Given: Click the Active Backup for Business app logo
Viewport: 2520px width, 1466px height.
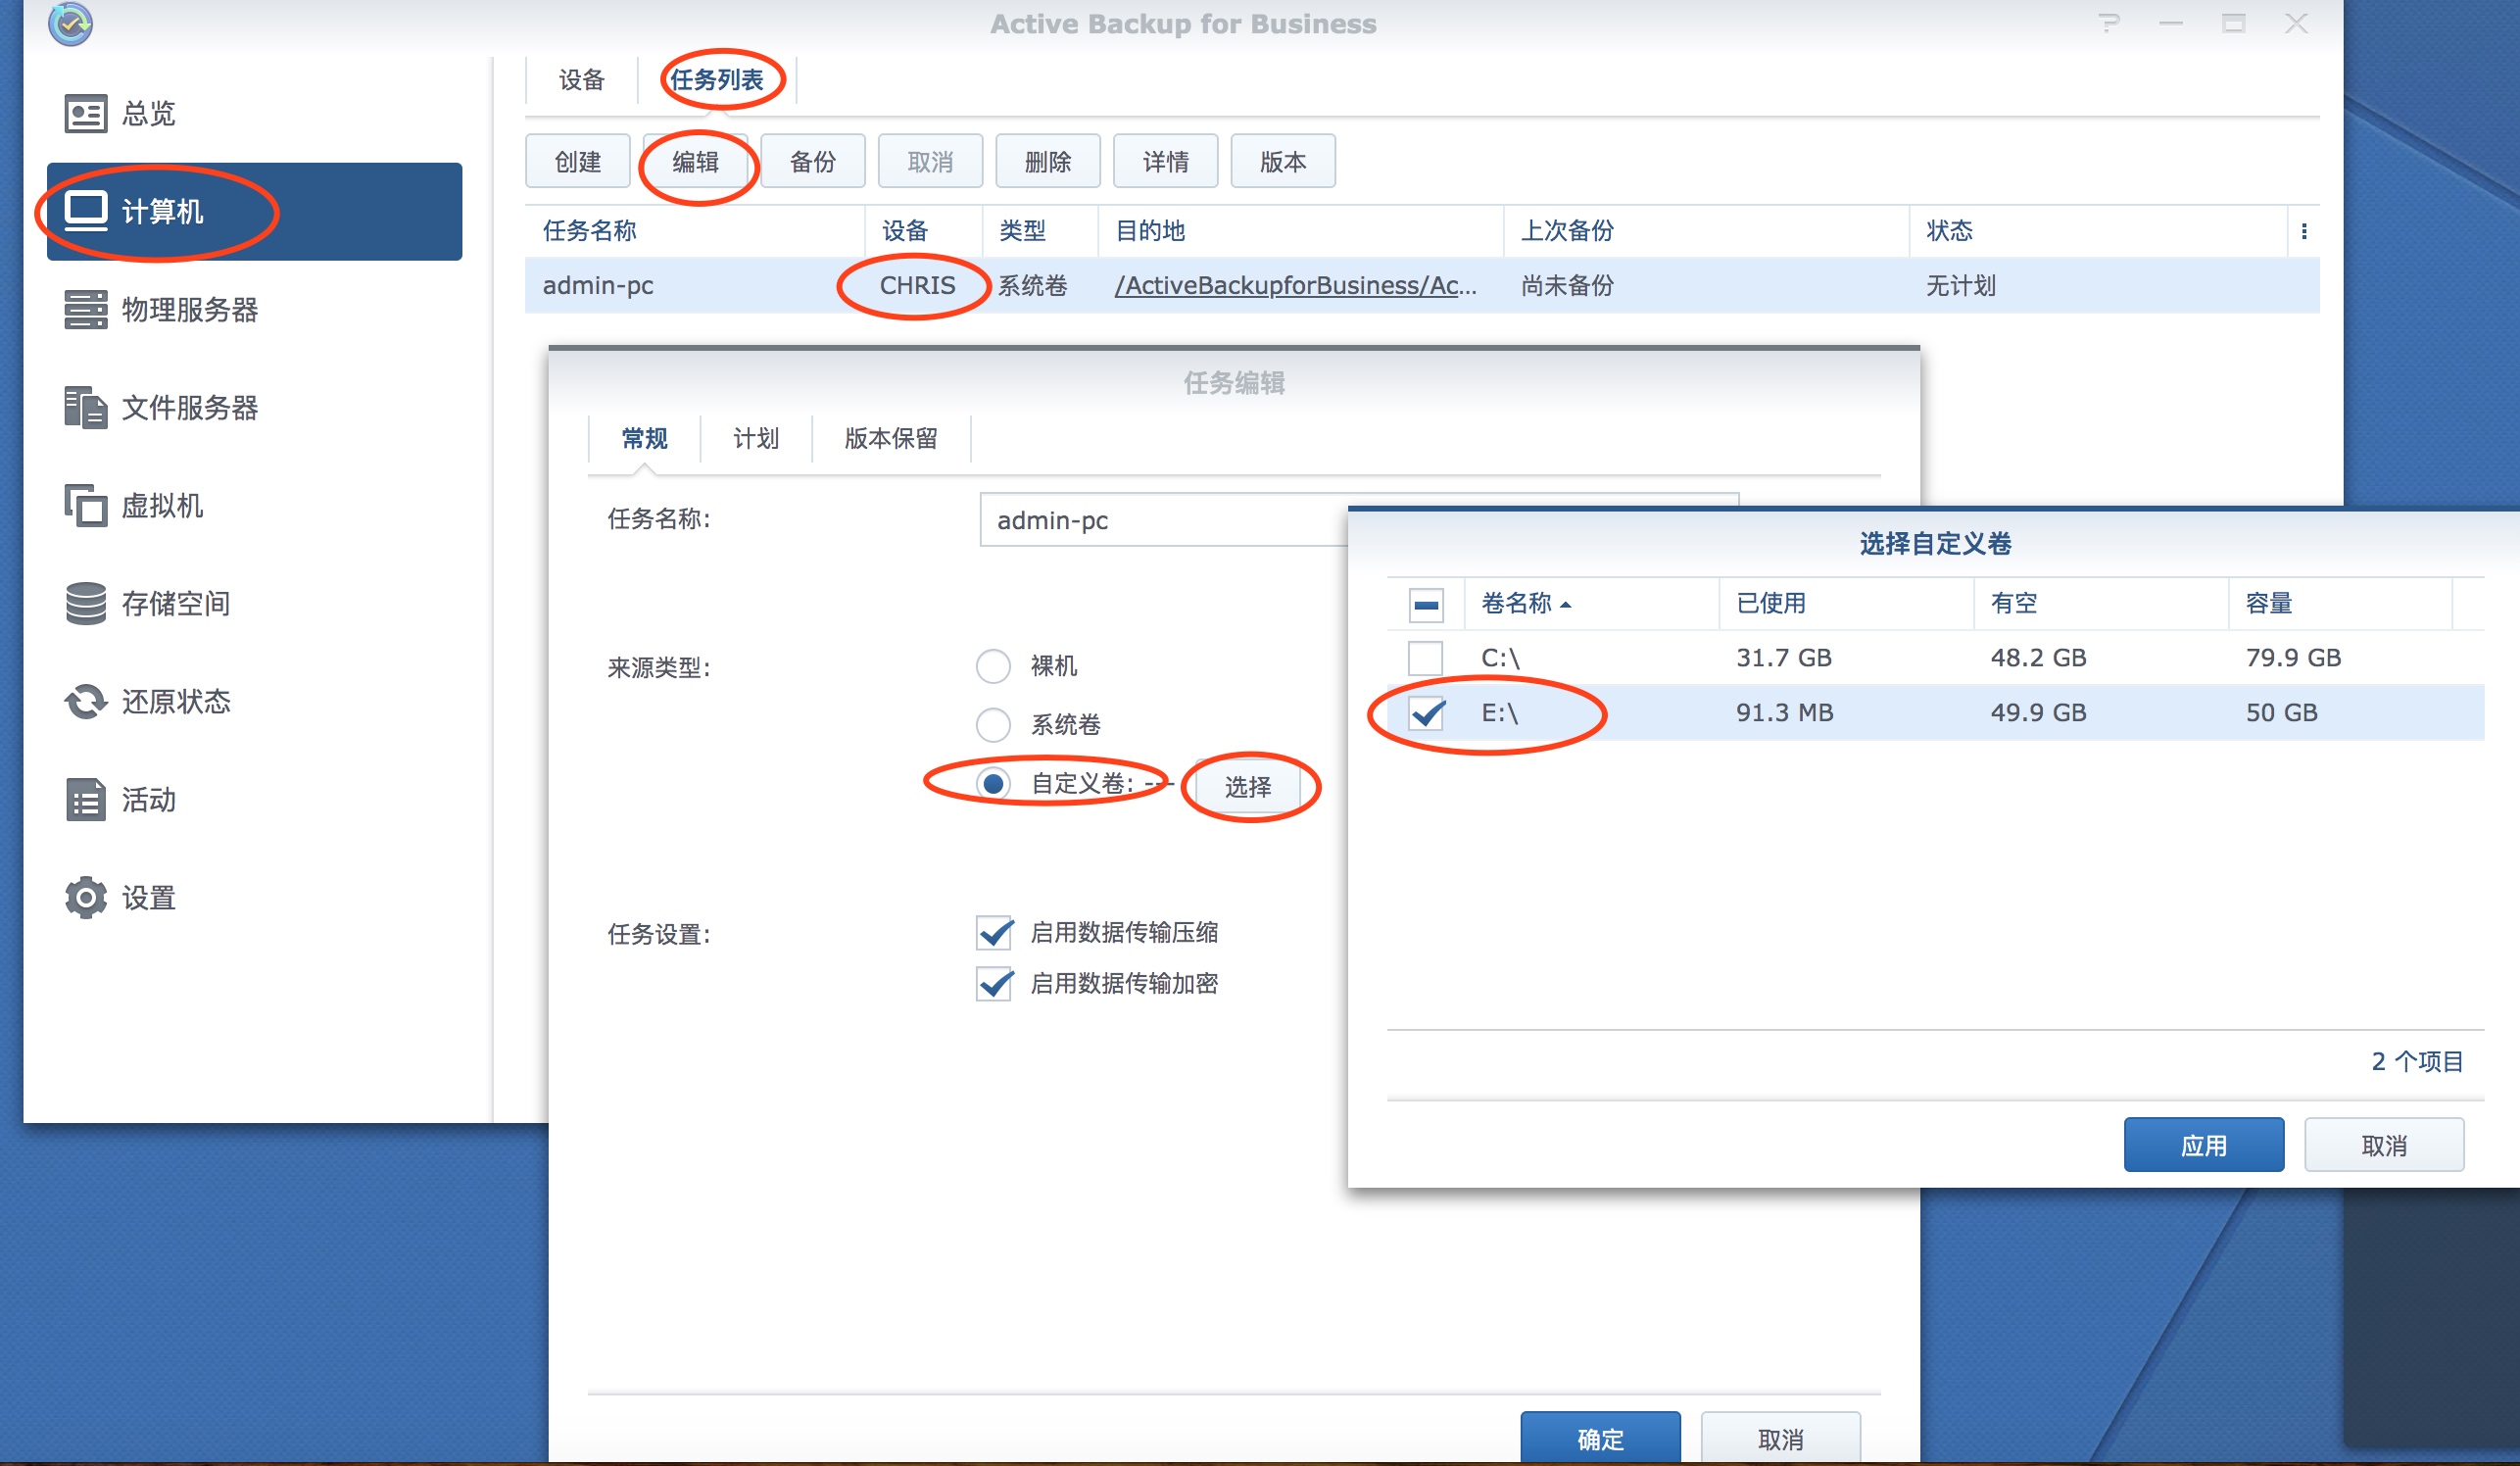Looking at the screenshot, I should point(70,23).
